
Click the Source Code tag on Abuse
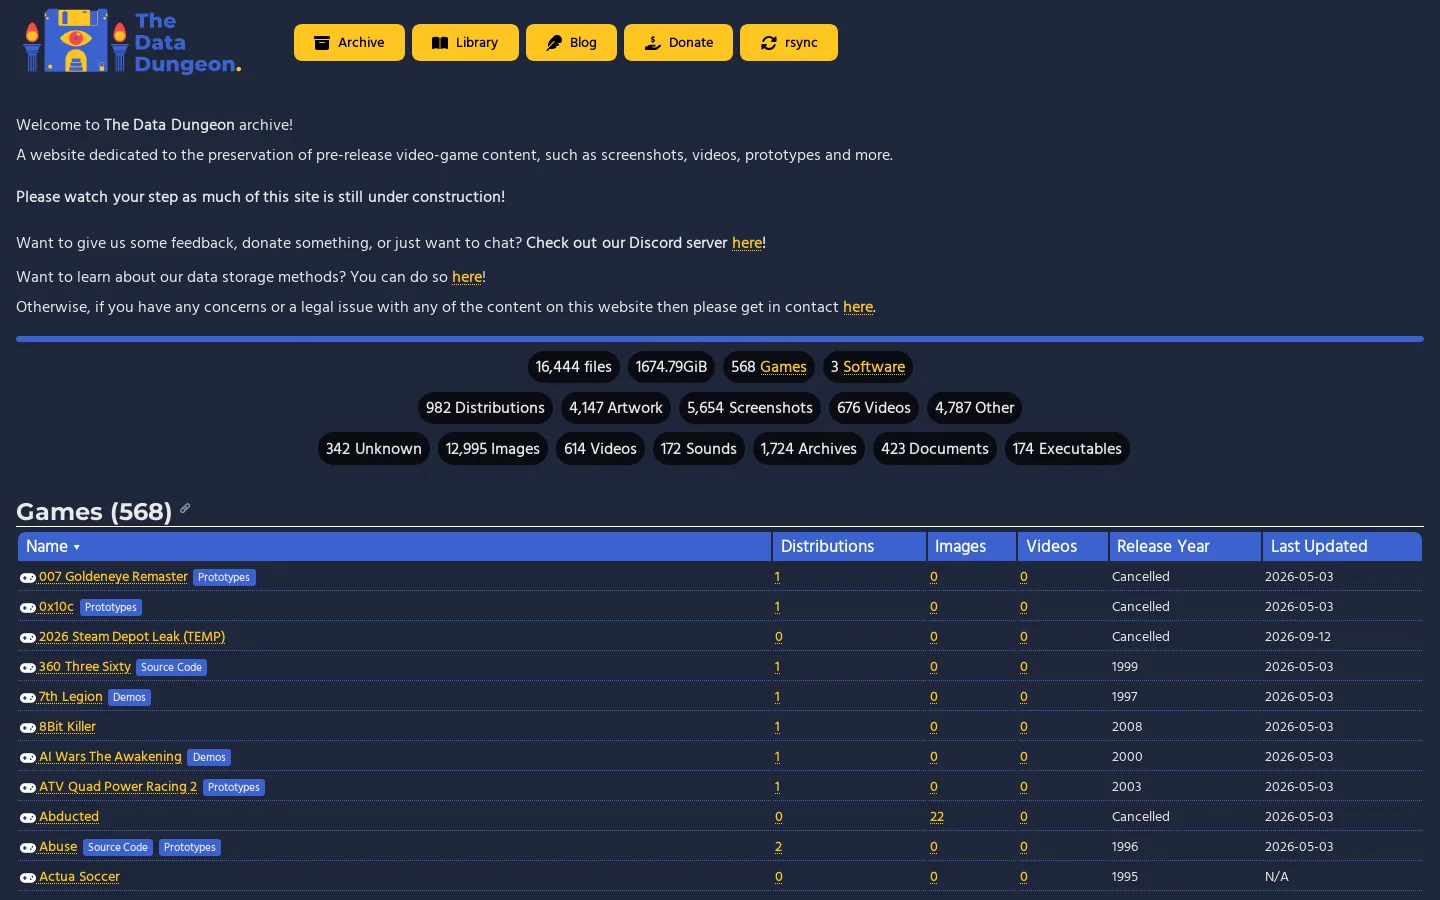click(118, 847)
